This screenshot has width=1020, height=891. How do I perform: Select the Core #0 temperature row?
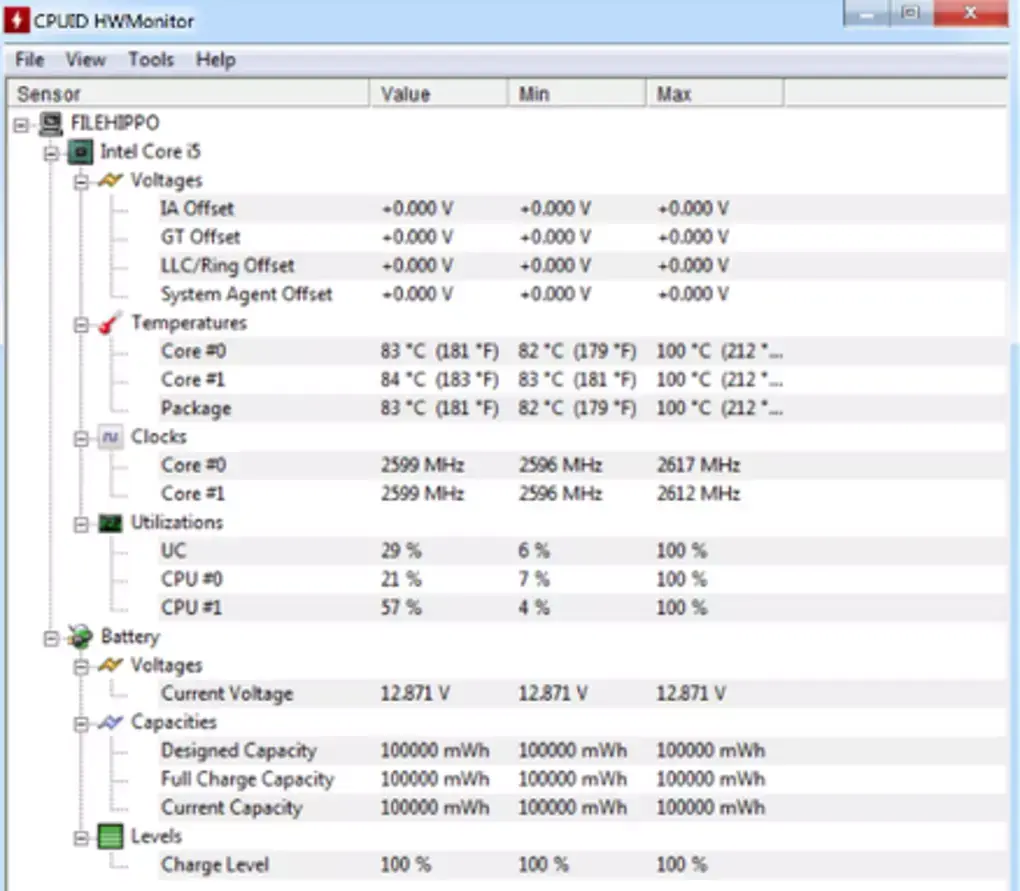pyautogui.click(x=582, y=351)
